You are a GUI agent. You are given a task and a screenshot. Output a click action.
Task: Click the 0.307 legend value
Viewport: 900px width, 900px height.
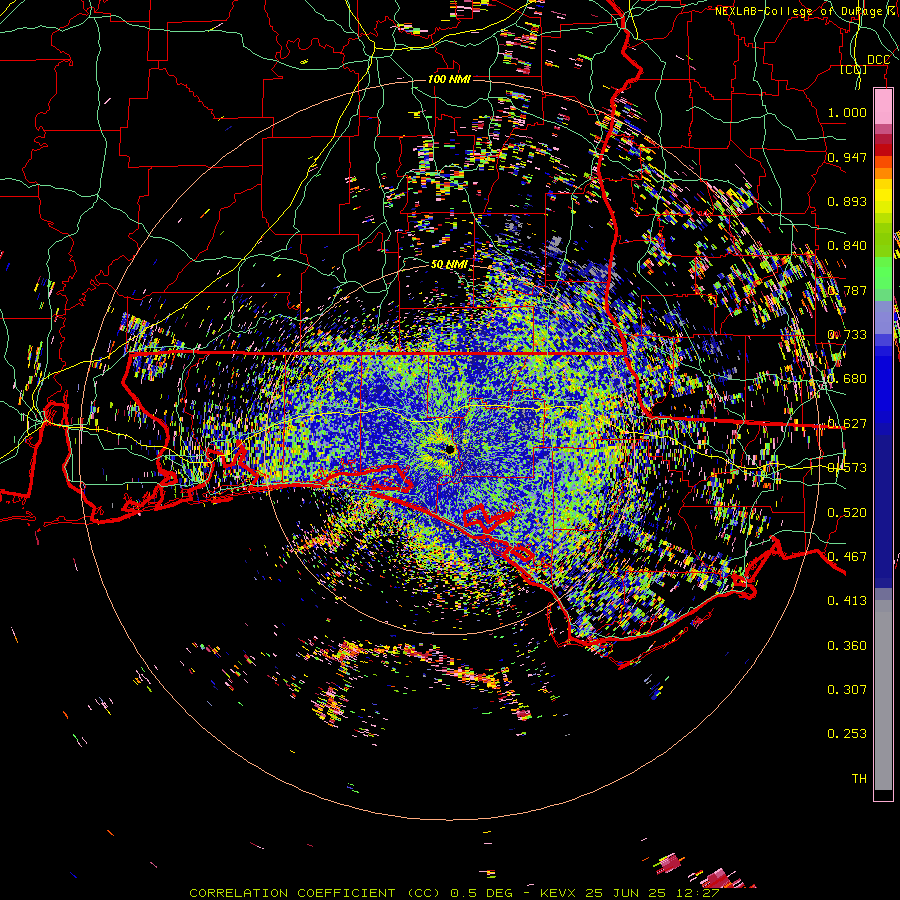coord(847,689)
